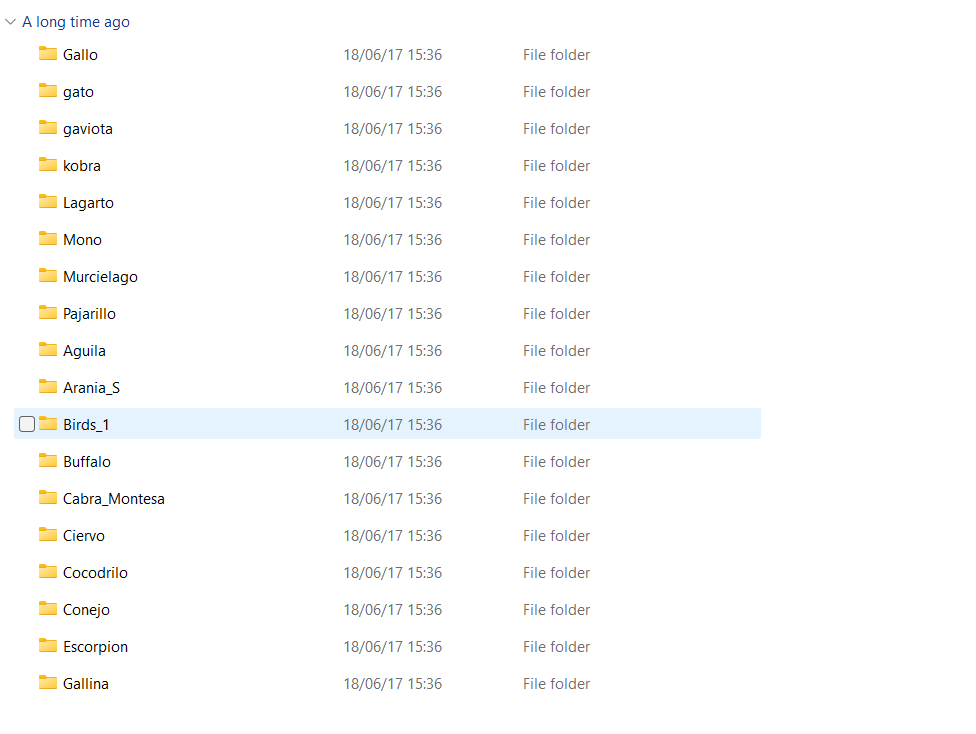Click the Cocodrilo folder icon
The width and height of the screenshot is (976, 734).
coord(48,572)
